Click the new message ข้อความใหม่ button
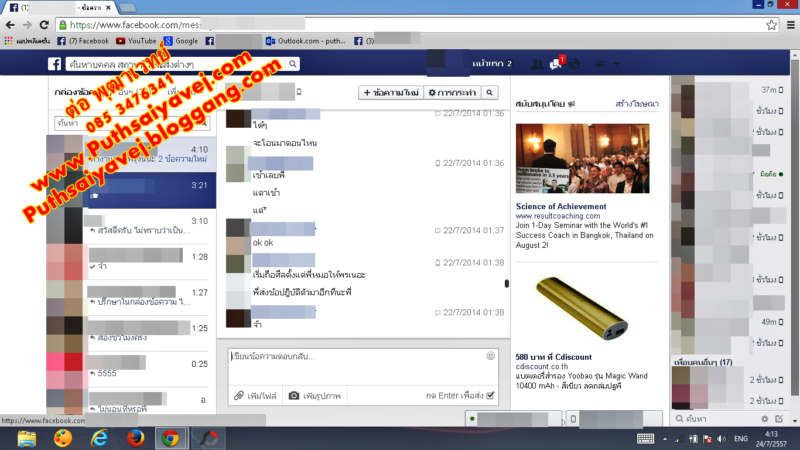 (390, 93)
